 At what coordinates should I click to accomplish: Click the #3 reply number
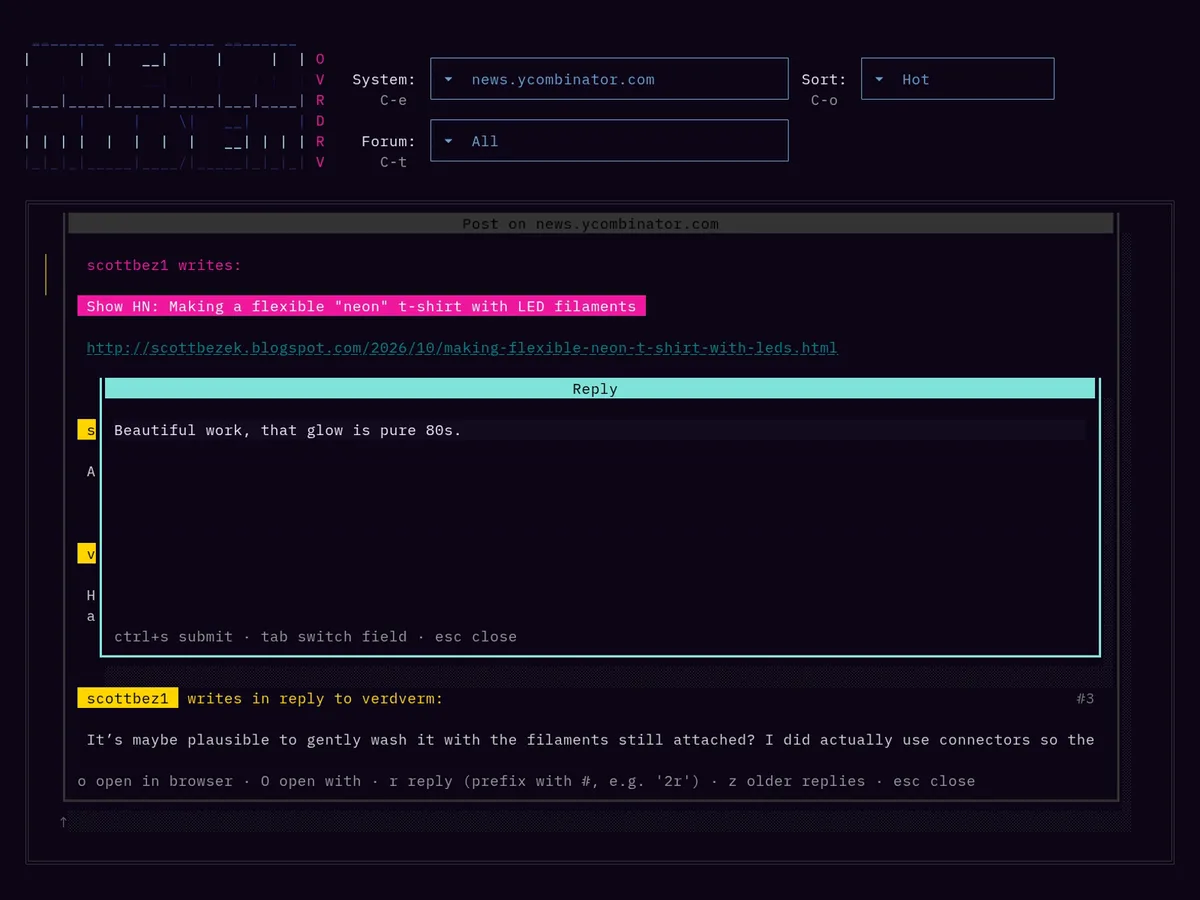click(x=1085, y=698)
